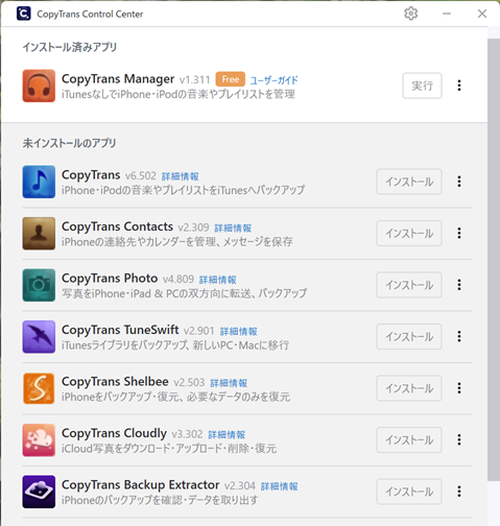Viewport: 500px width, 526px height.
Task: Open the three-dot menu for CopyTrans Shelbee
Action: coord(459,388)
